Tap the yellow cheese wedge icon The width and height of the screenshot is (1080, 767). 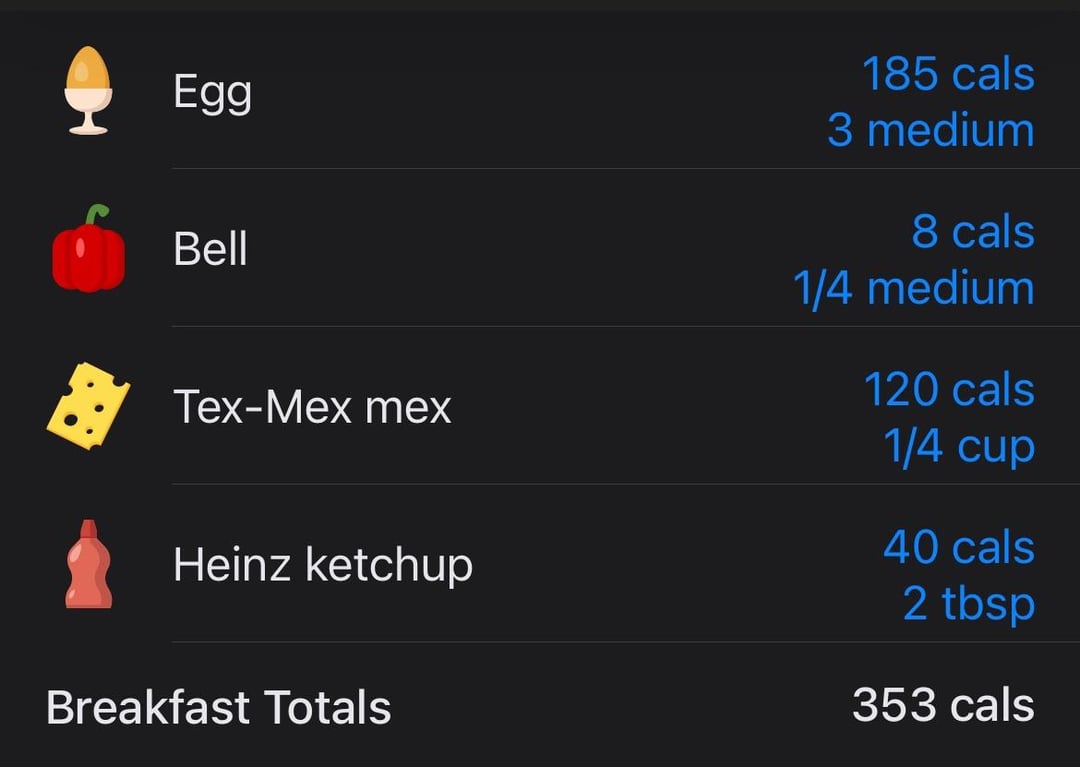click(88, 406)
